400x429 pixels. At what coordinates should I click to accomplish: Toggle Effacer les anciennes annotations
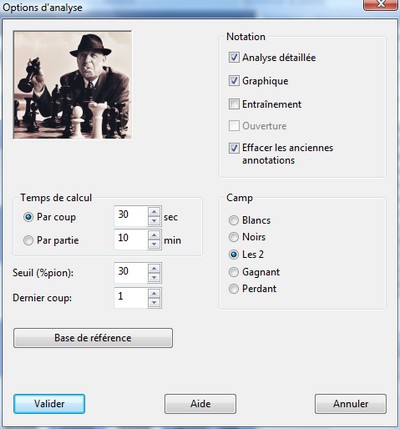234,148
